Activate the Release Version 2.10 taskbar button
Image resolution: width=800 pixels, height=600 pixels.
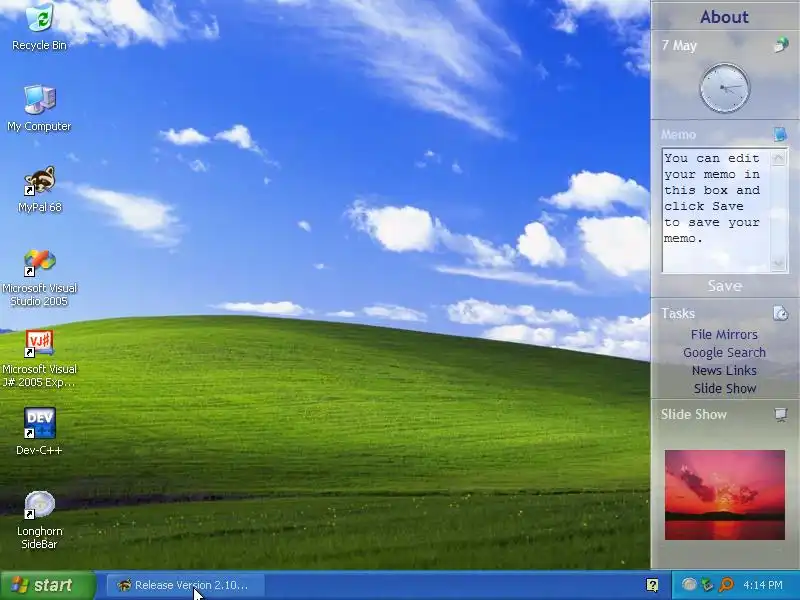pos(185,585)
